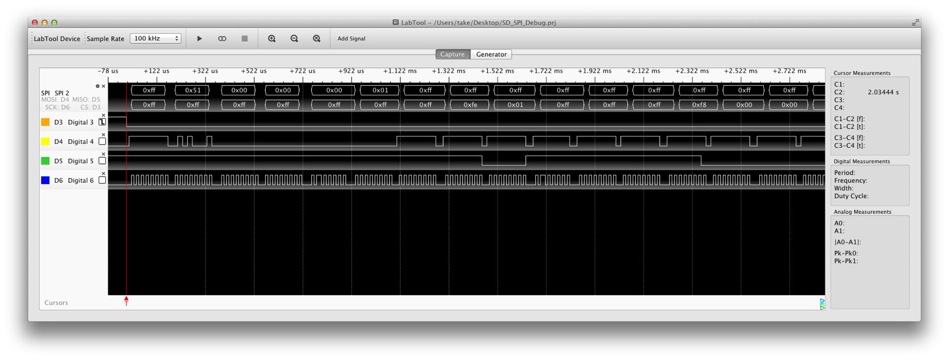Toggle trigger box for Digital 6

click(102, 180)
